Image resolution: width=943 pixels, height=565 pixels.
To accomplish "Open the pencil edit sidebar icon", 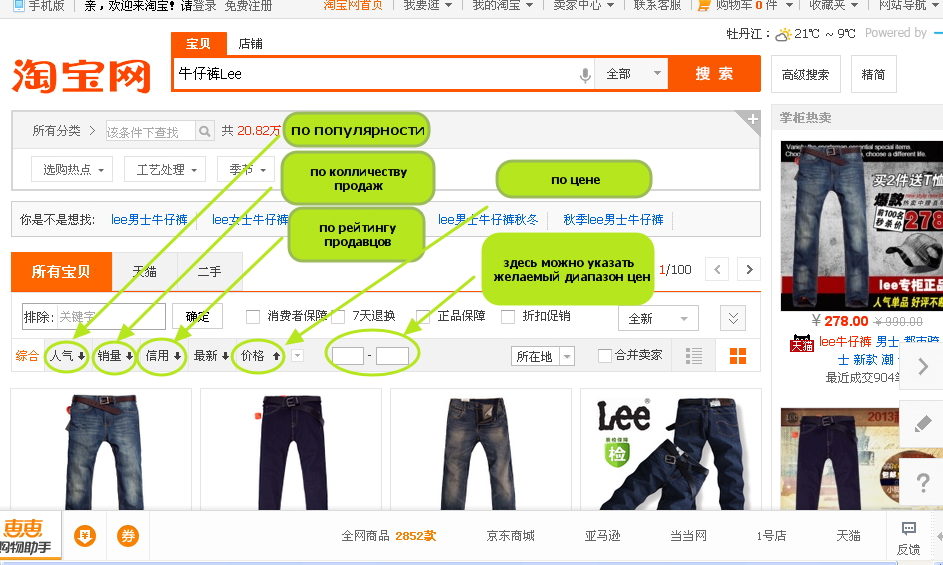I will [x=923, y=424].
